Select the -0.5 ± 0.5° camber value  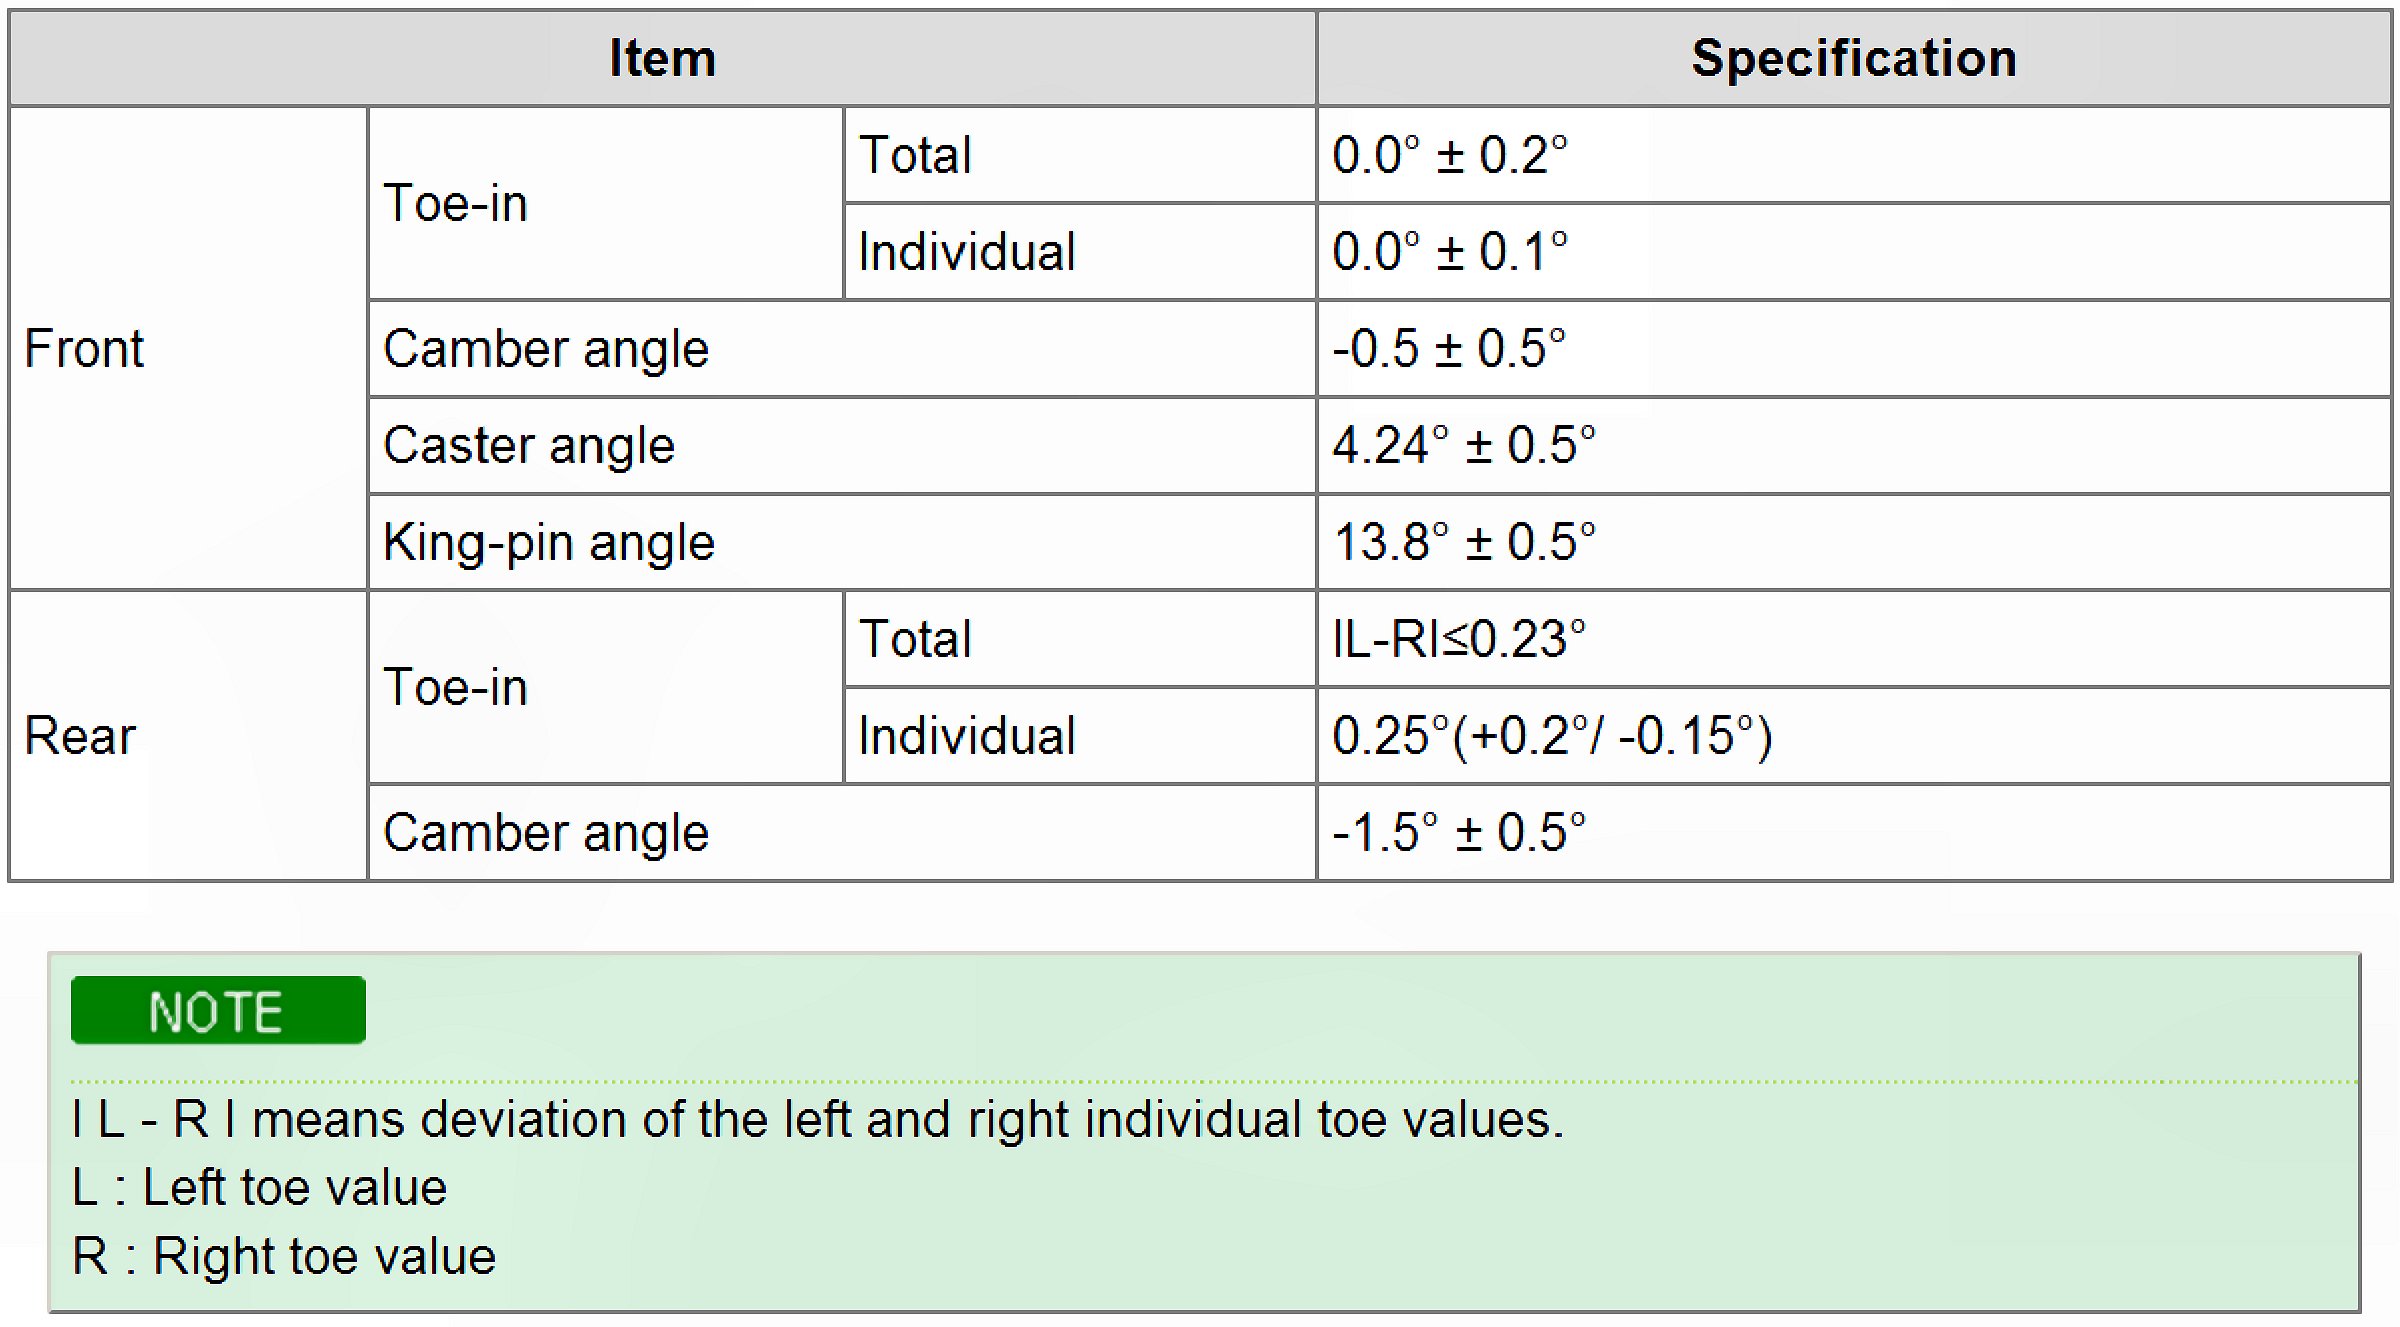coord(1448,349)
